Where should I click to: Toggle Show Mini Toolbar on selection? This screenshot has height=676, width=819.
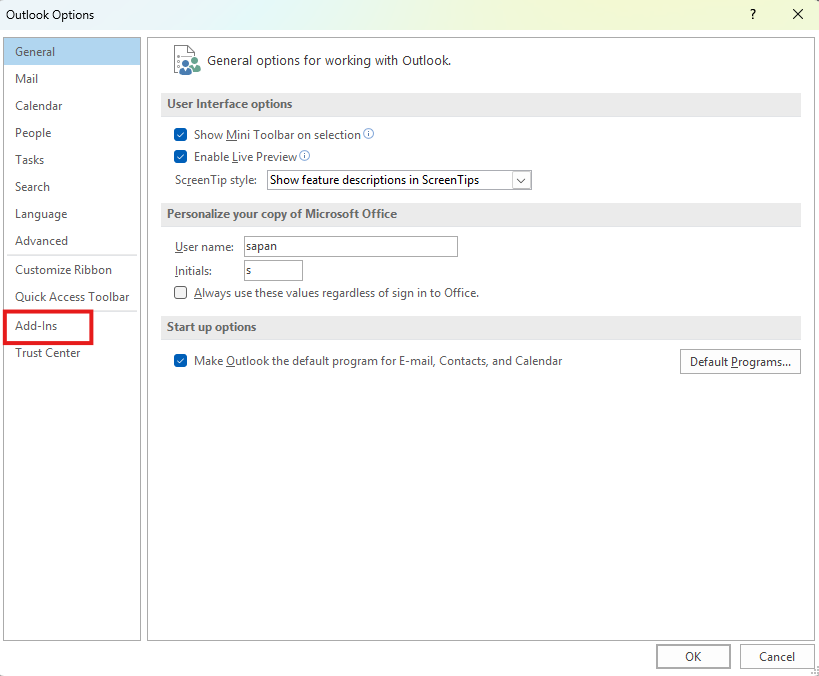click(181, 135)
